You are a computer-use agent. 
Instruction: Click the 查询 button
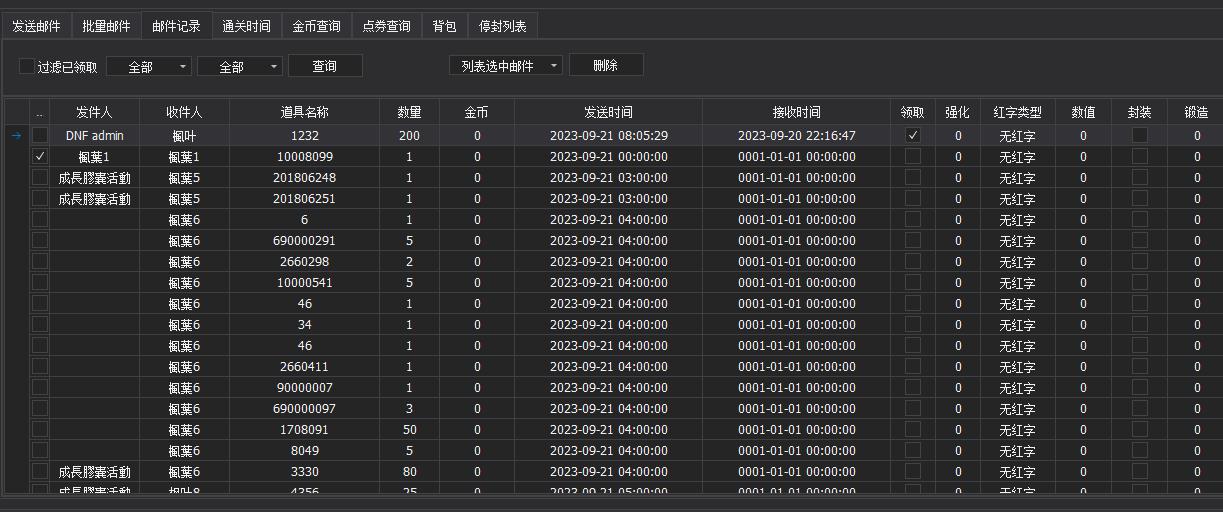pyautogui.click(x=325, y=66)
